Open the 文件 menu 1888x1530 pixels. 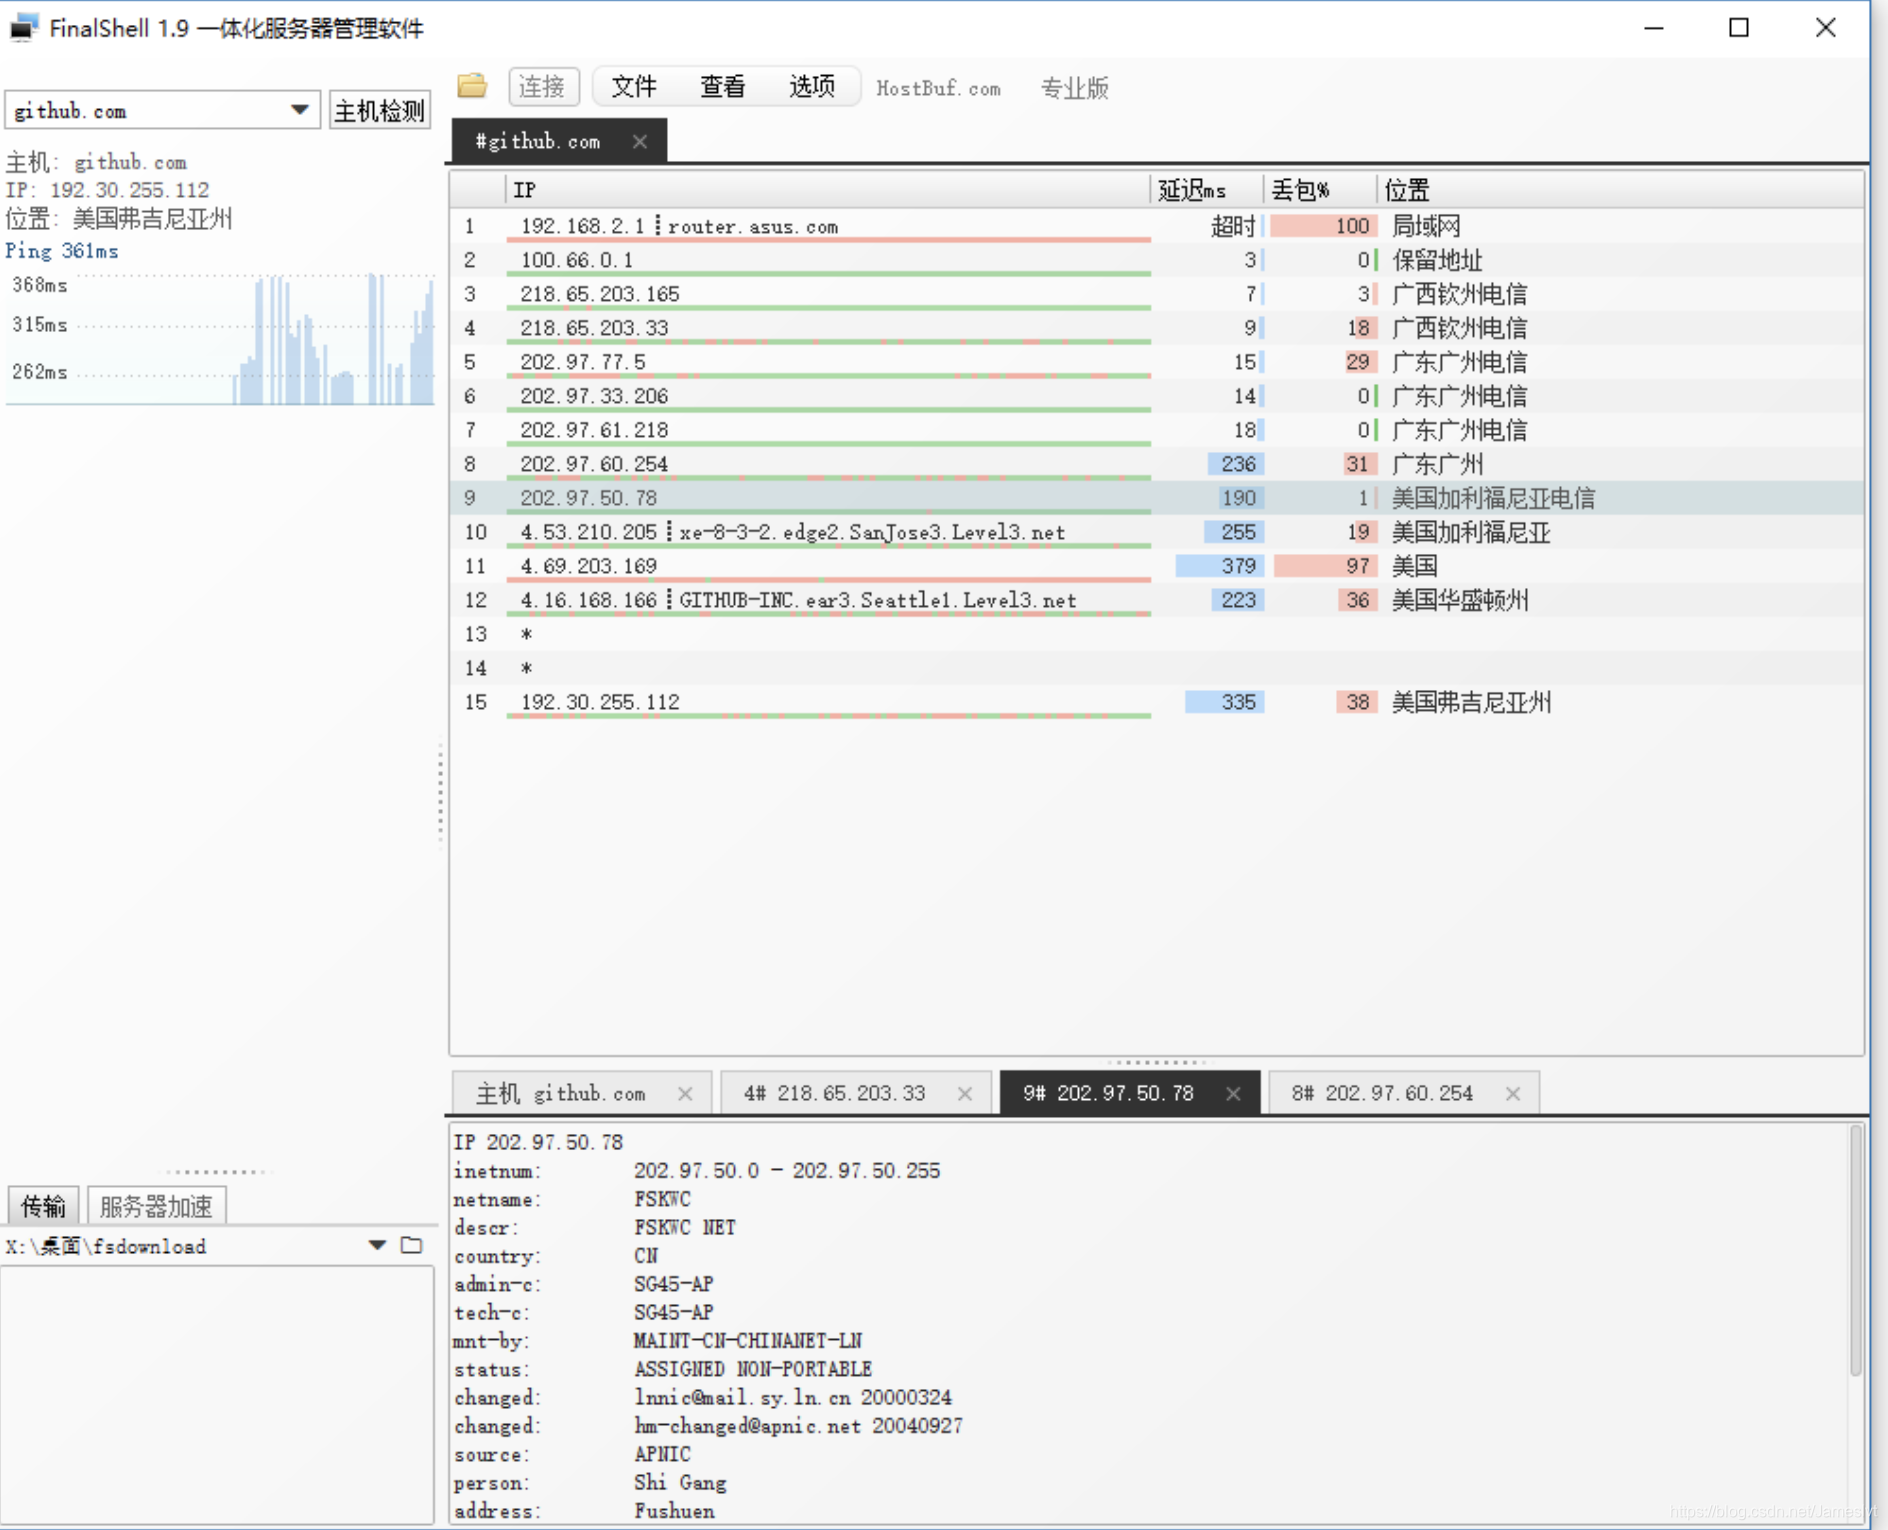(633, 87)
